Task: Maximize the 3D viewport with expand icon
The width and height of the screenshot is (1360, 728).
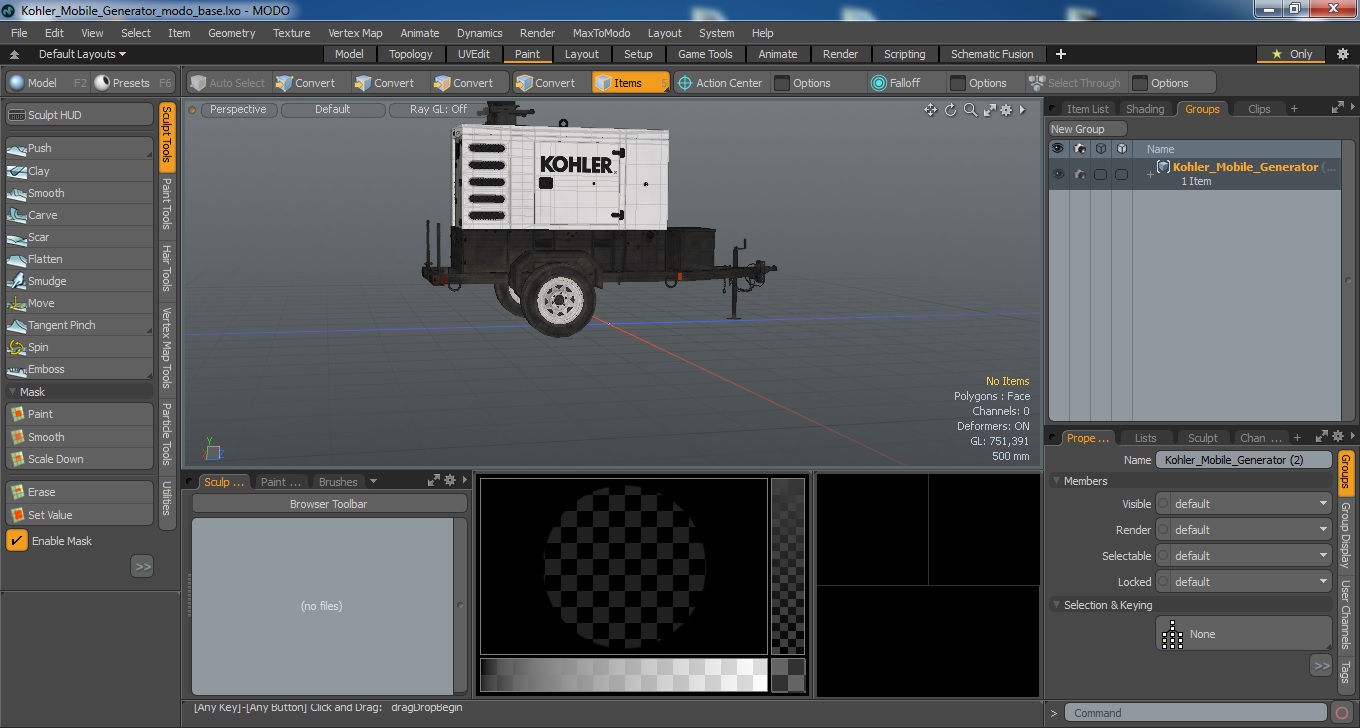Action: coord(989,110)
